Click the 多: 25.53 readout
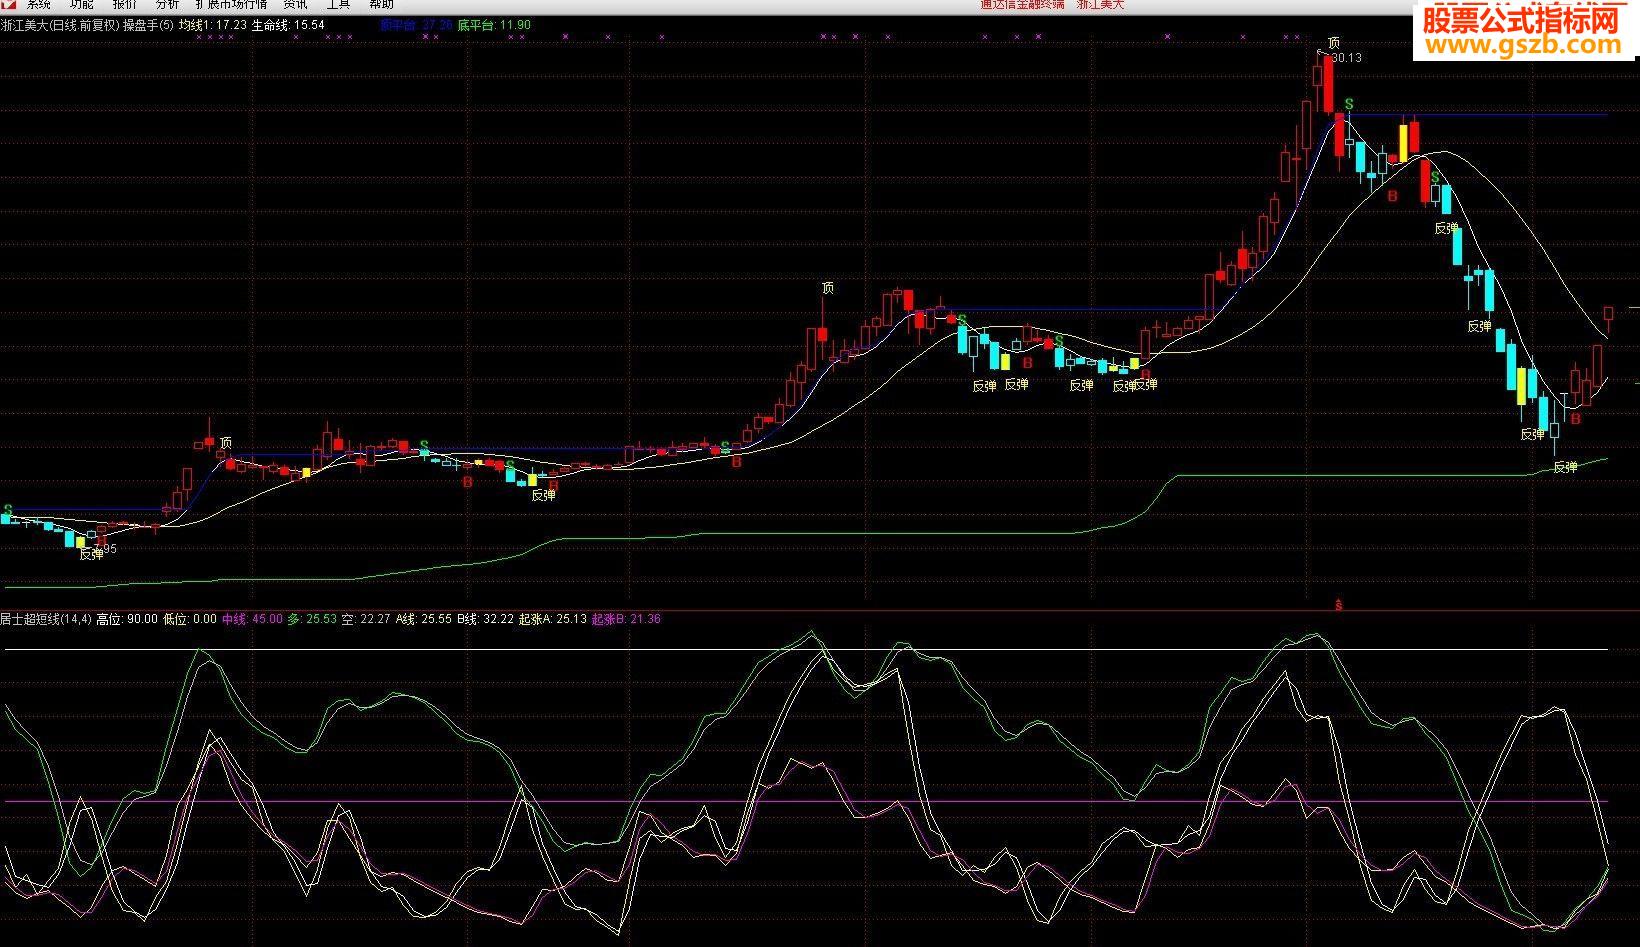Screen dimensions: 1640x947 312,619
